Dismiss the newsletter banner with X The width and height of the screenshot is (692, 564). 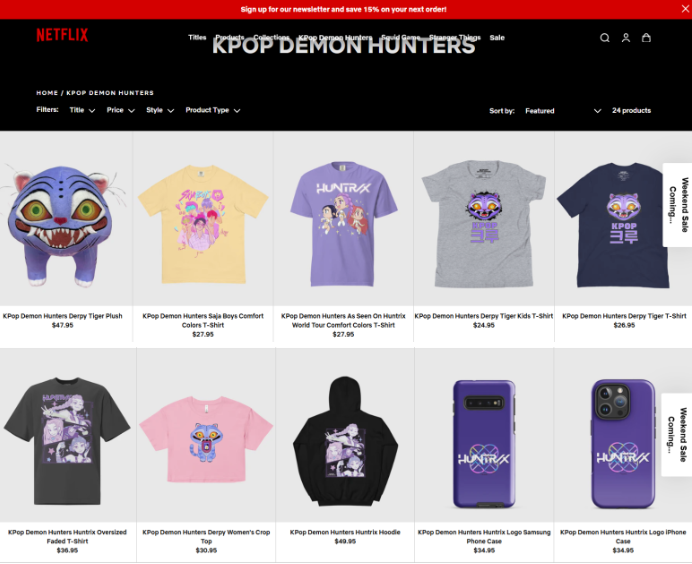685,9
